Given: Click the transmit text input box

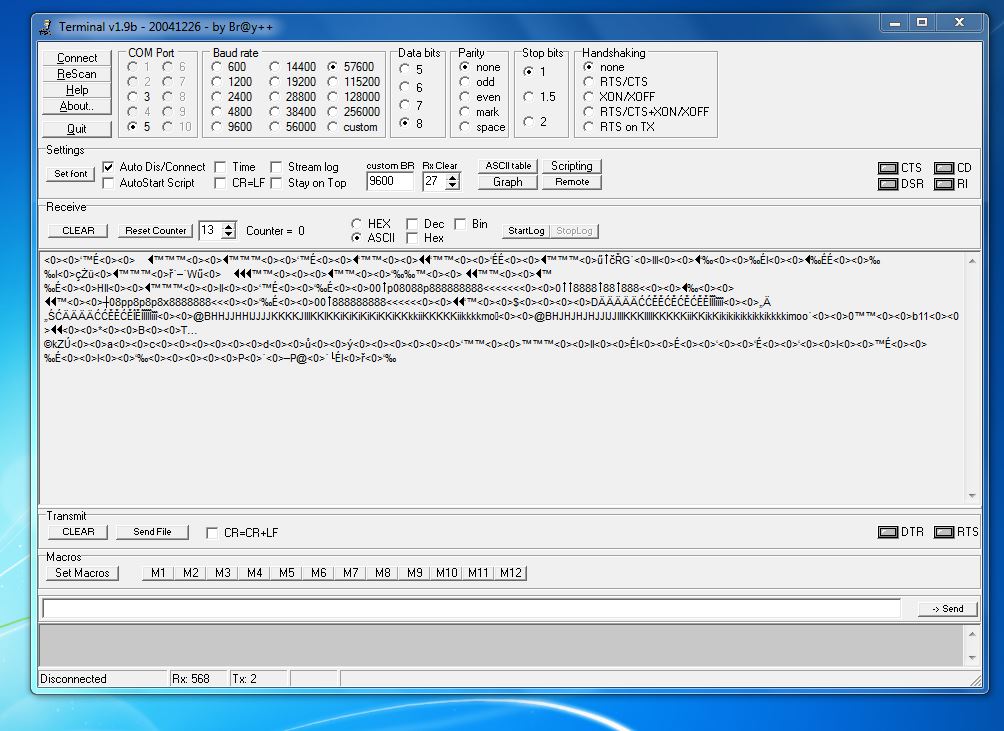Looking at the screenshot, I should click(x=471, y=608).
